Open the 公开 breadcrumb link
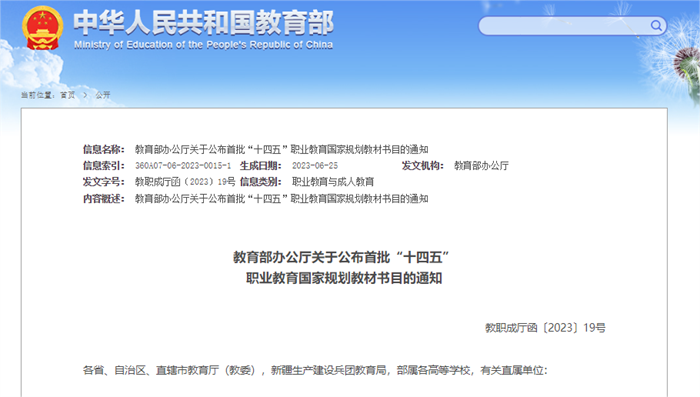The image size is (700, 397). click(103, 95)
